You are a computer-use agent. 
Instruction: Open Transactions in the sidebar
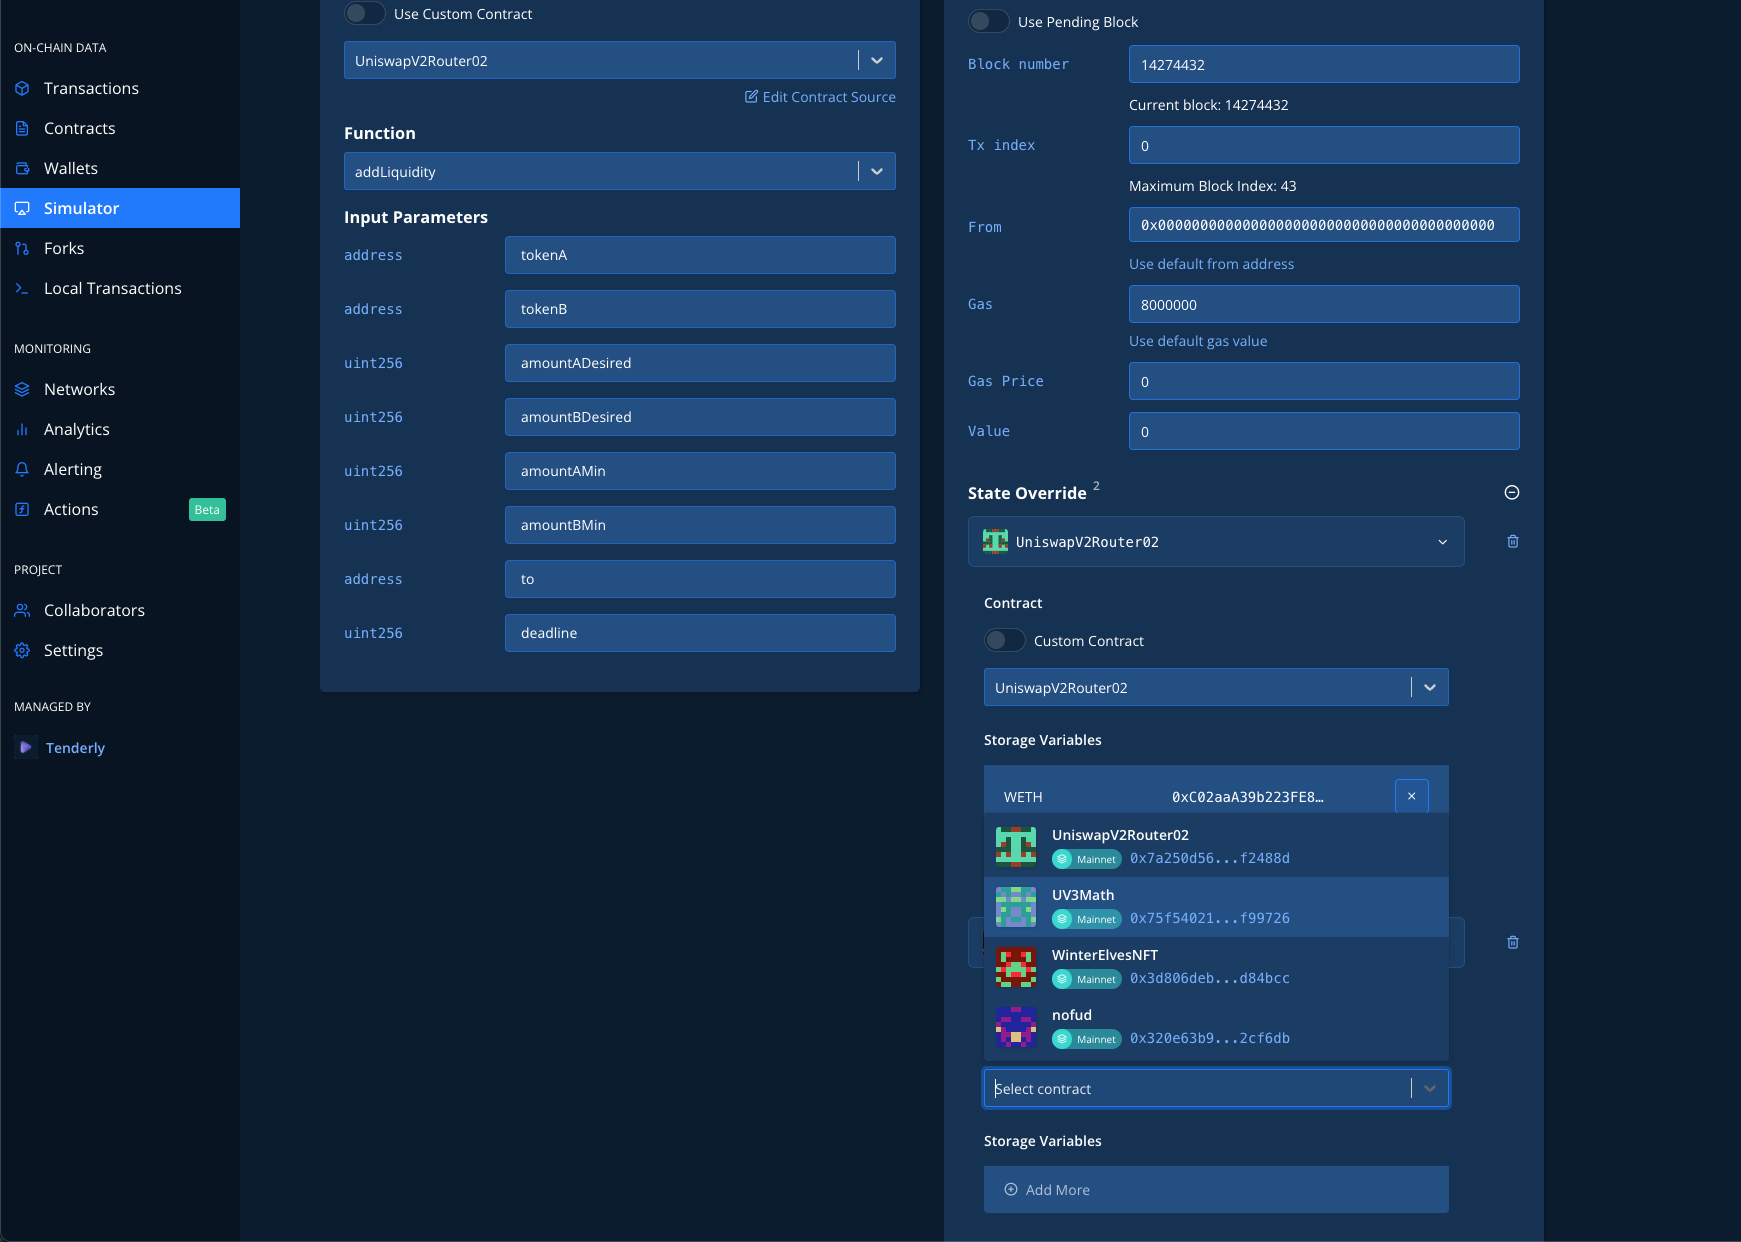point(120,88)
